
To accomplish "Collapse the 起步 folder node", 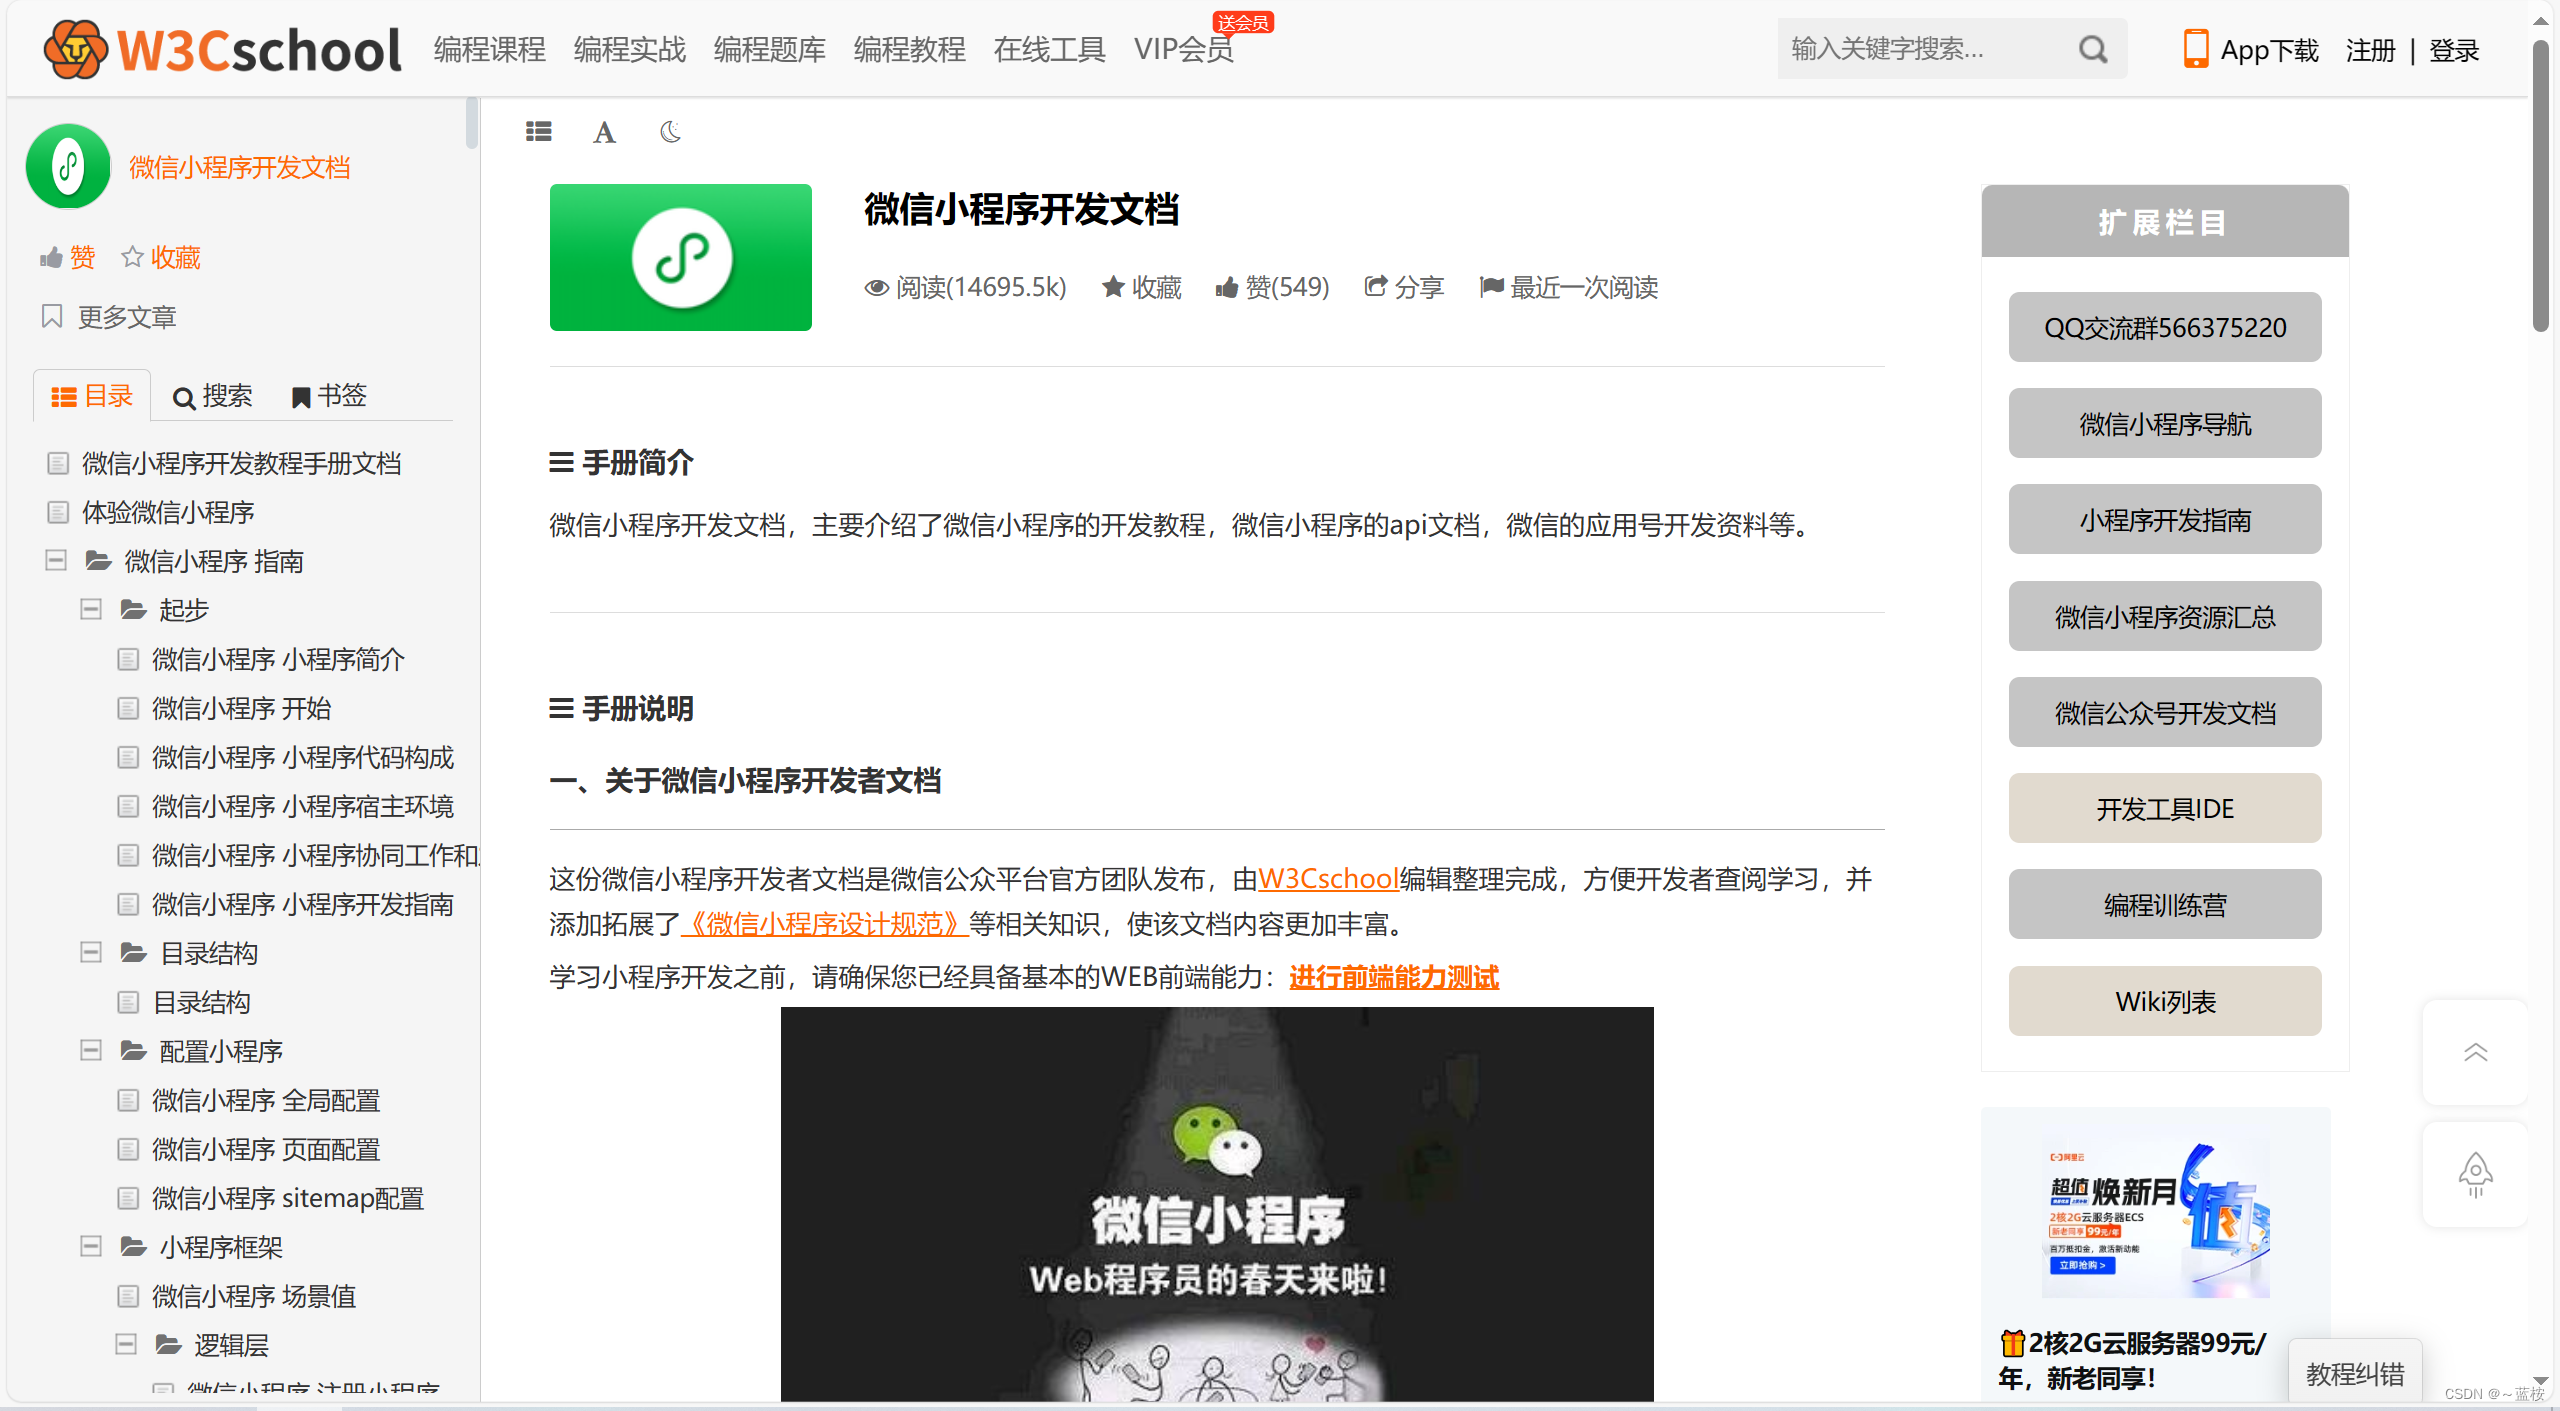I will point(91,609).
